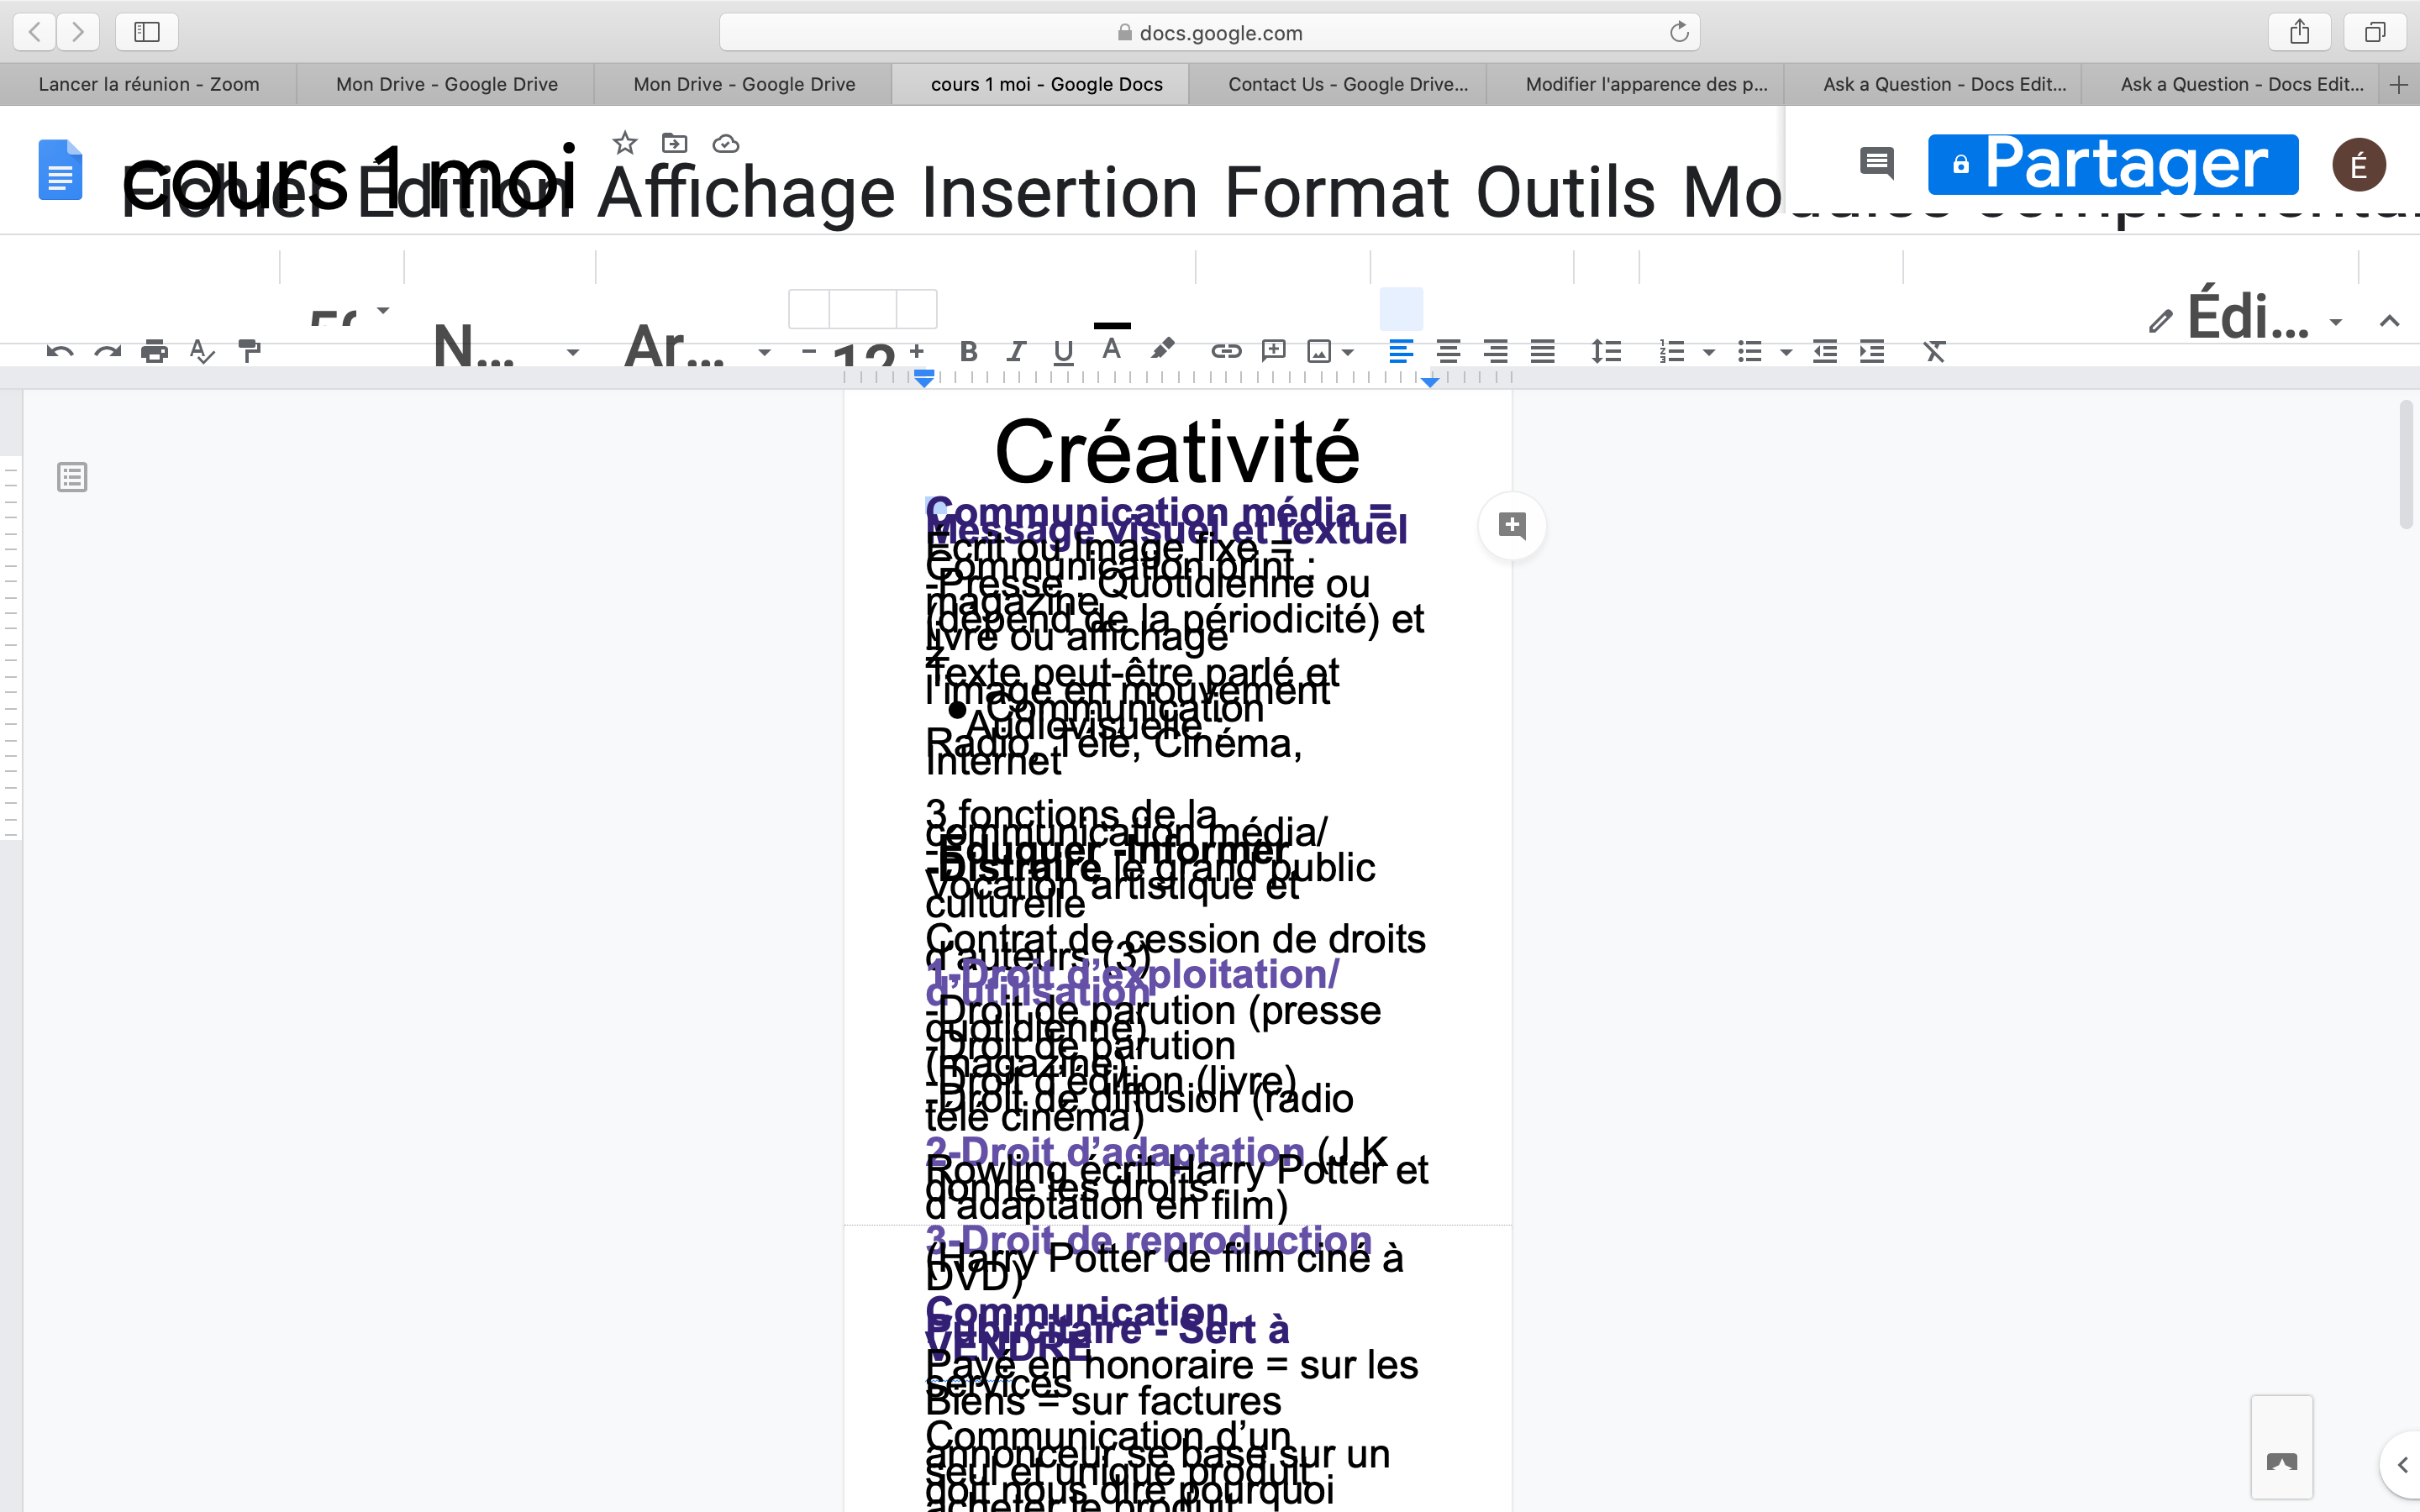Switch to Contact Us - Google Drive tab
The width and height of the screenshot is (2420, 1512).
click(x=1347, y=85)
